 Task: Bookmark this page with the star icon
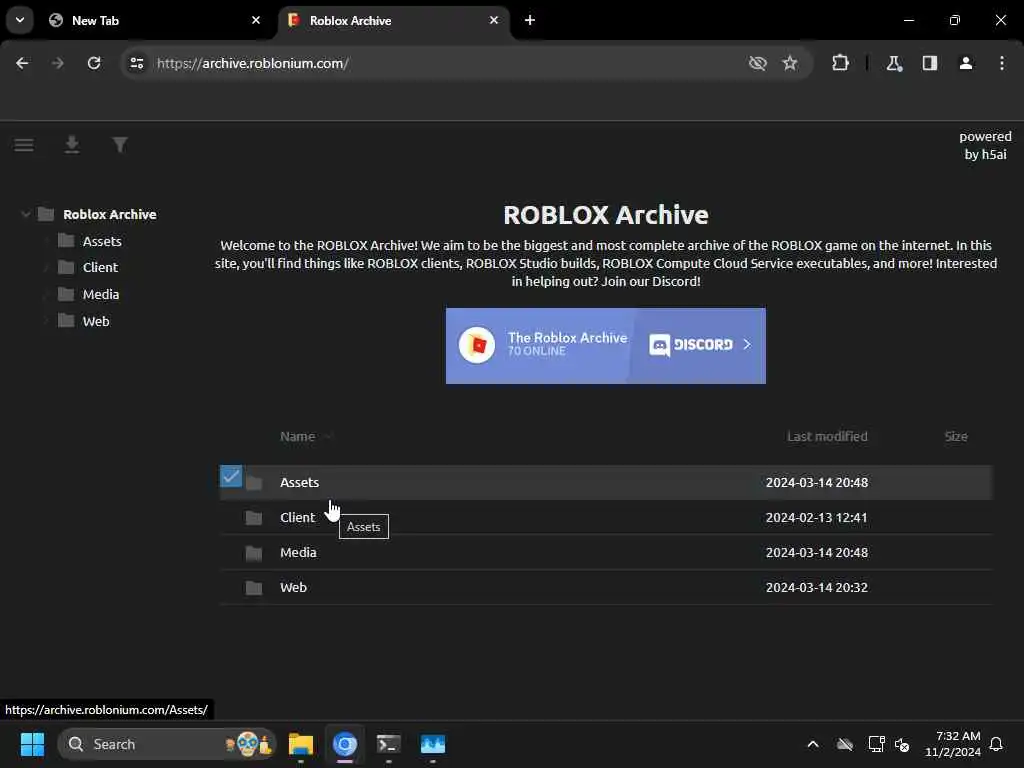tap(790, 63)
